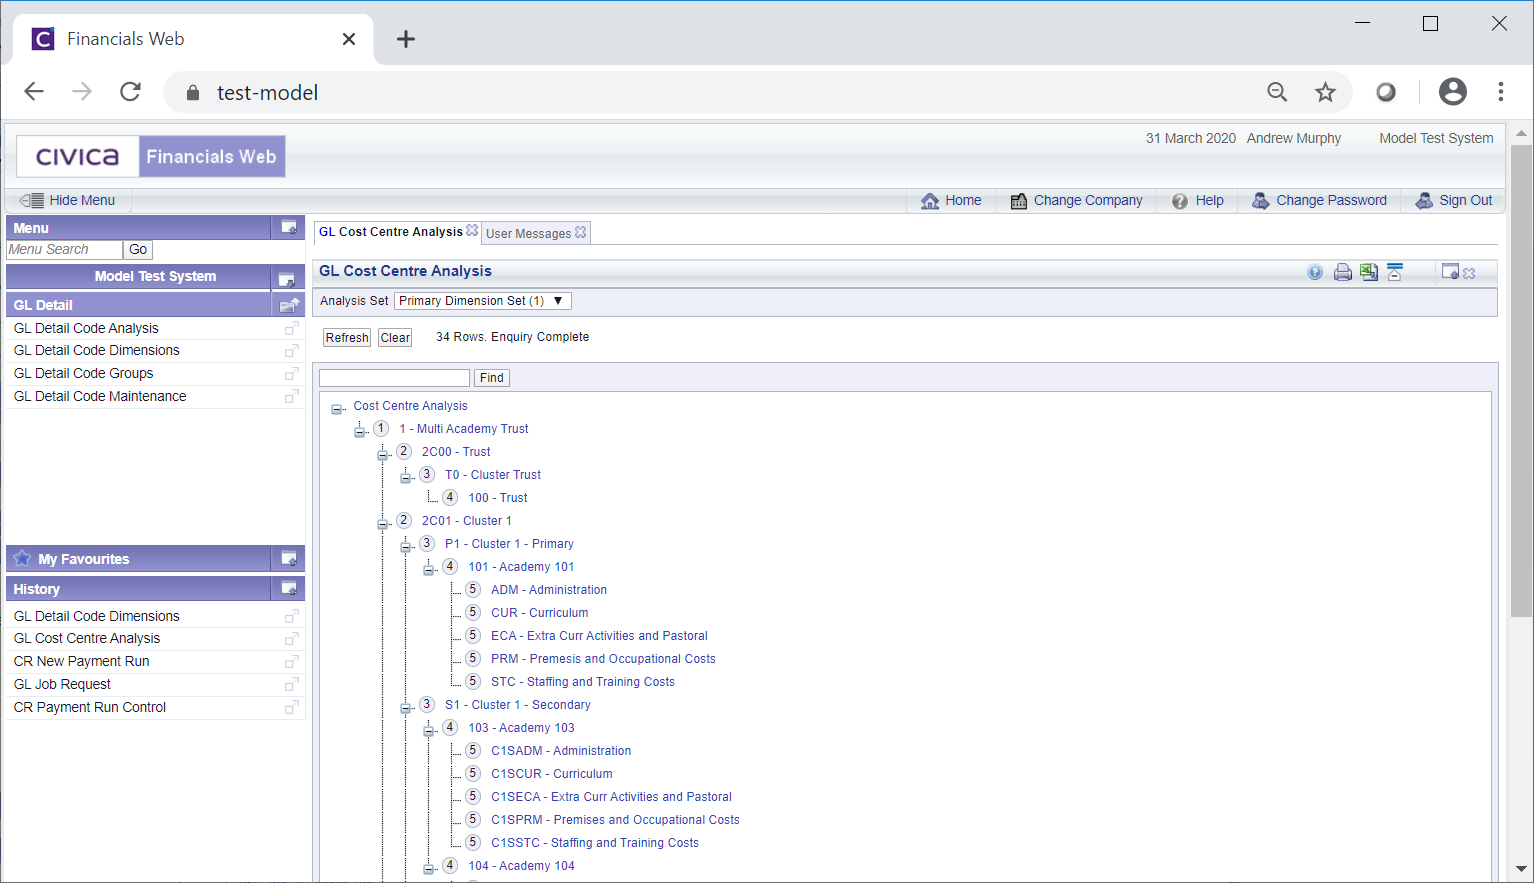1534x883 pixels.
Task: Switch to the User Messages tab
Action: 528,234
